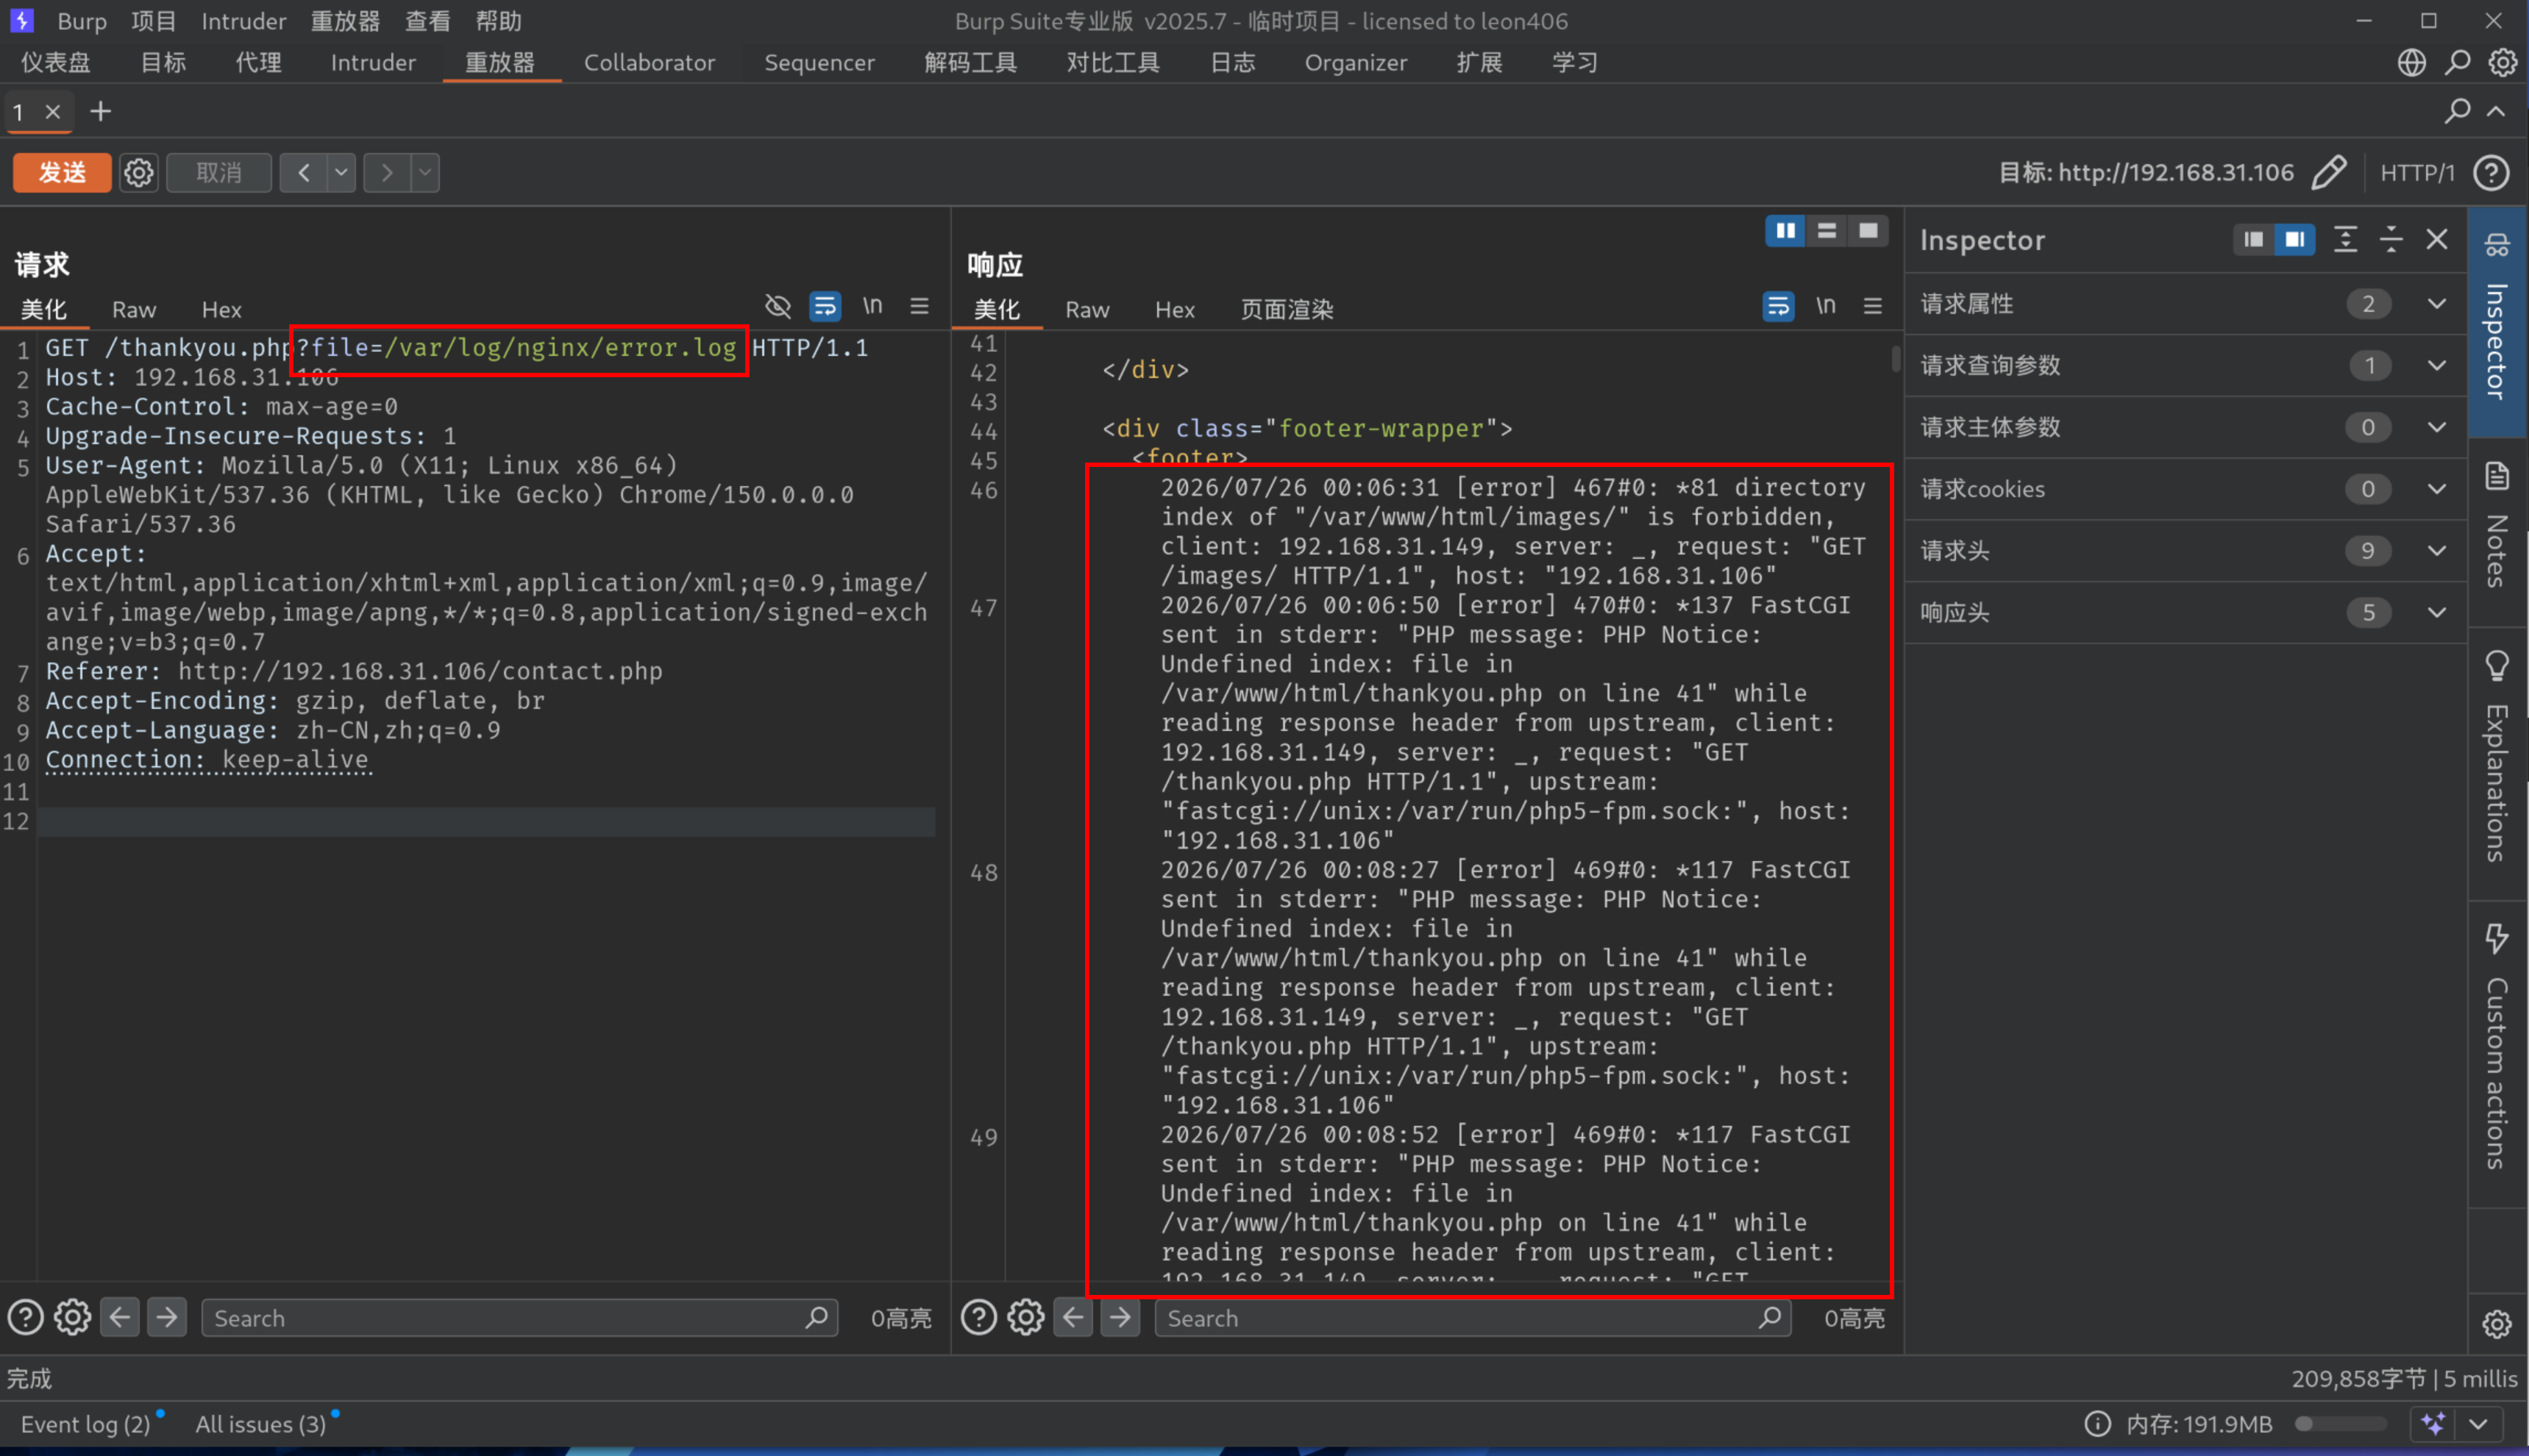Toggle response \n non-printable characters
The height and width of the screenshot is (1456, 2529).
click(1825, 306)
